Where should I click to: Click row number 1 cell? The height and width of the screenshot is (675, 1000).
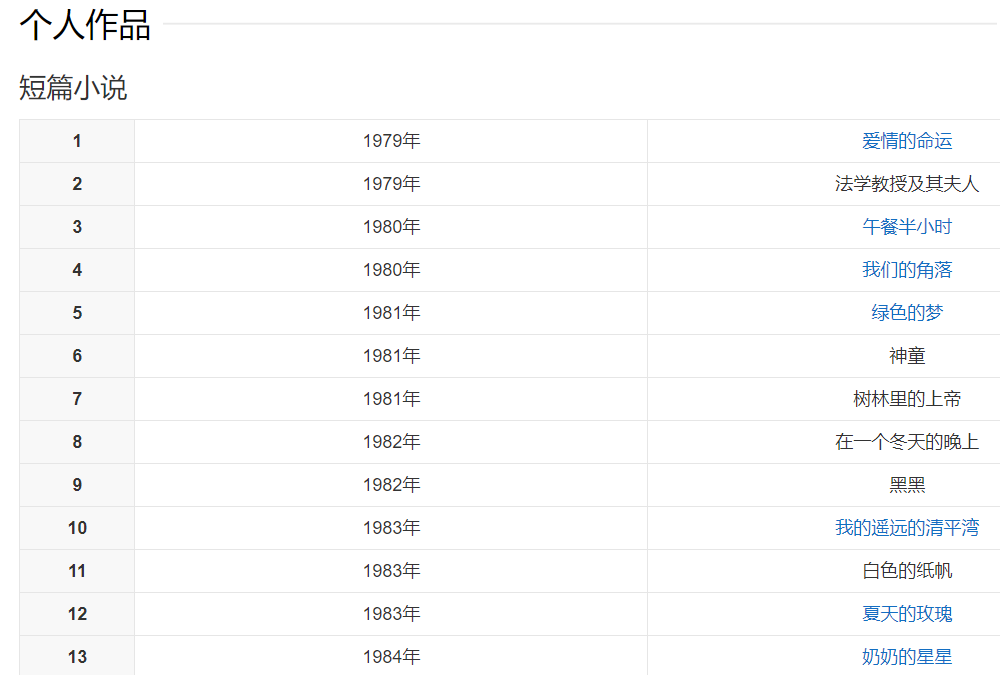[77, 141]
